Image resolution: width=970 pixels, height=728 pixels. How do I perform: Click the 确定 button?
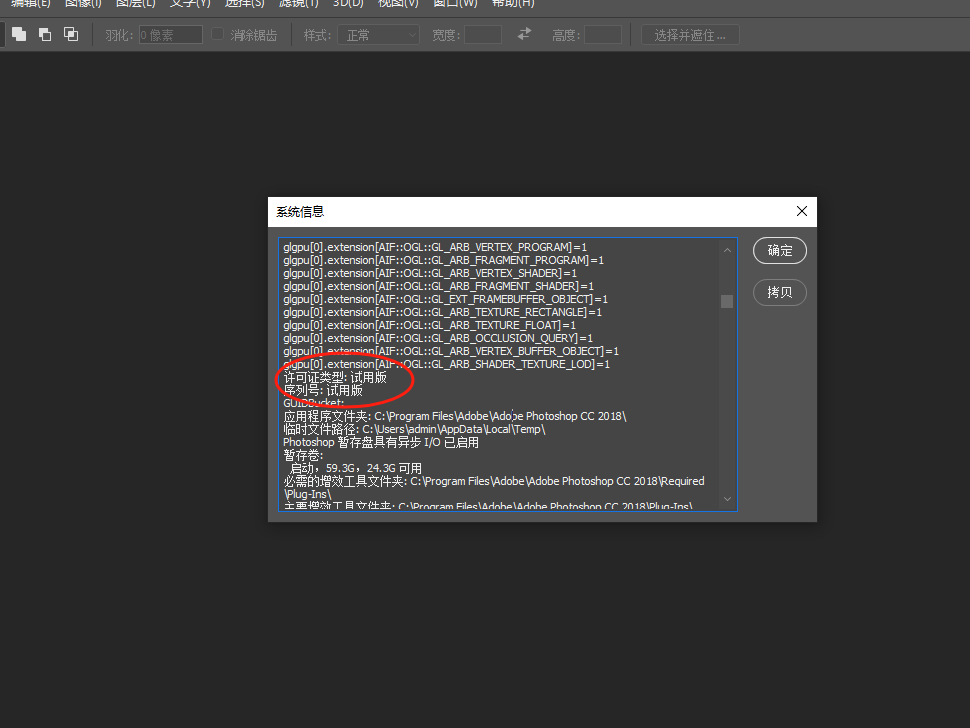point(779,251)
